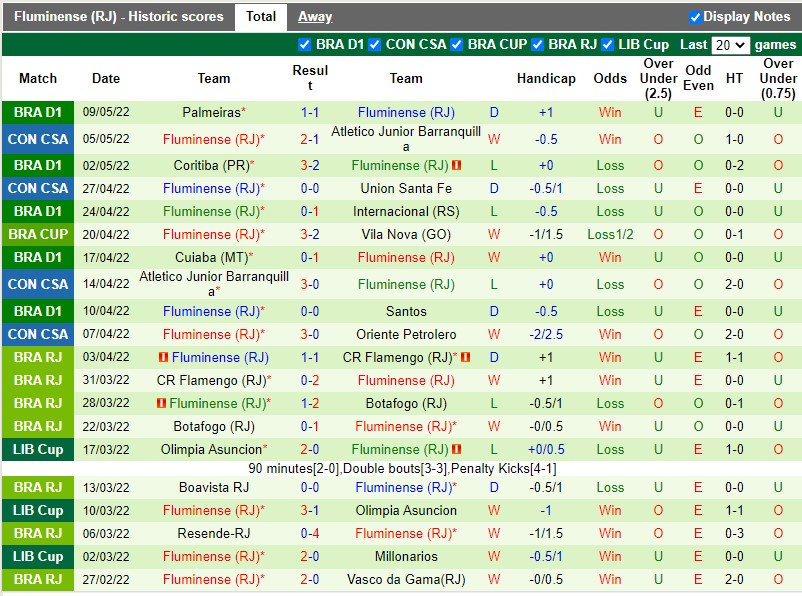Select BRA D1 league label on 09/05/22
Image resolution: width=802 pixels, height=596 pixels.
coord(38,112)
